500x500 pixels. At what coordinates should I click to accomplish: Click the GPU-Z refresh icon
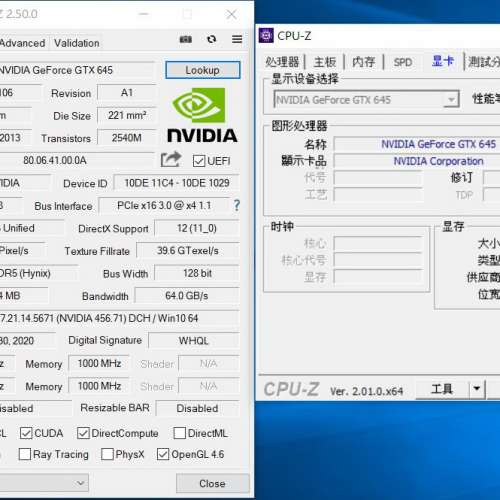point(211,39)
